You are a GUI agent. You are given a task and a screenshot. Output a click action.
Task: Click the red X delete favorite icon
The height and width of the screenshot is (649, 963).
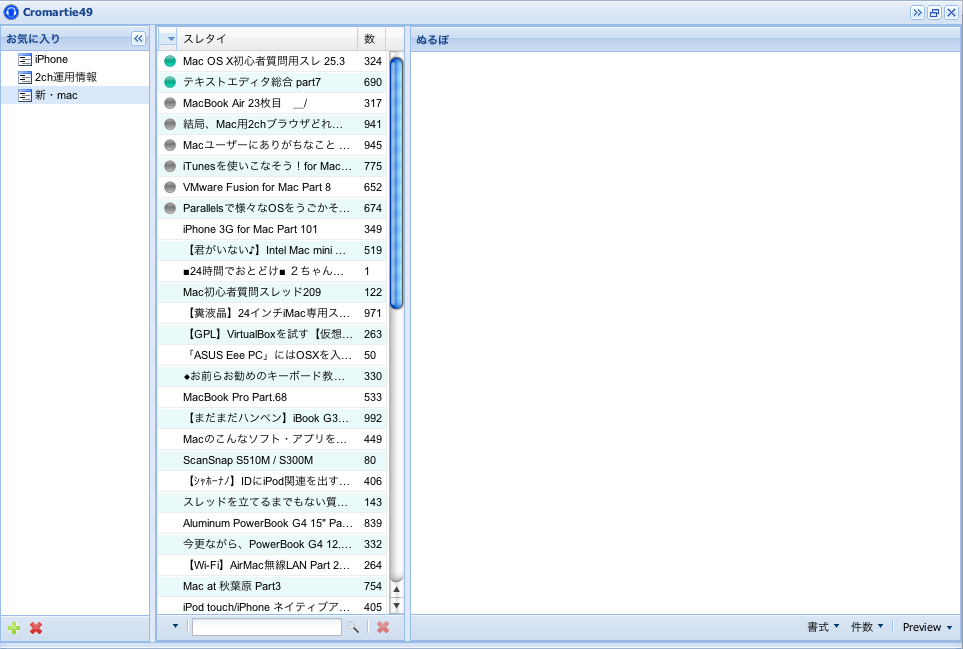tap(36, 628)
